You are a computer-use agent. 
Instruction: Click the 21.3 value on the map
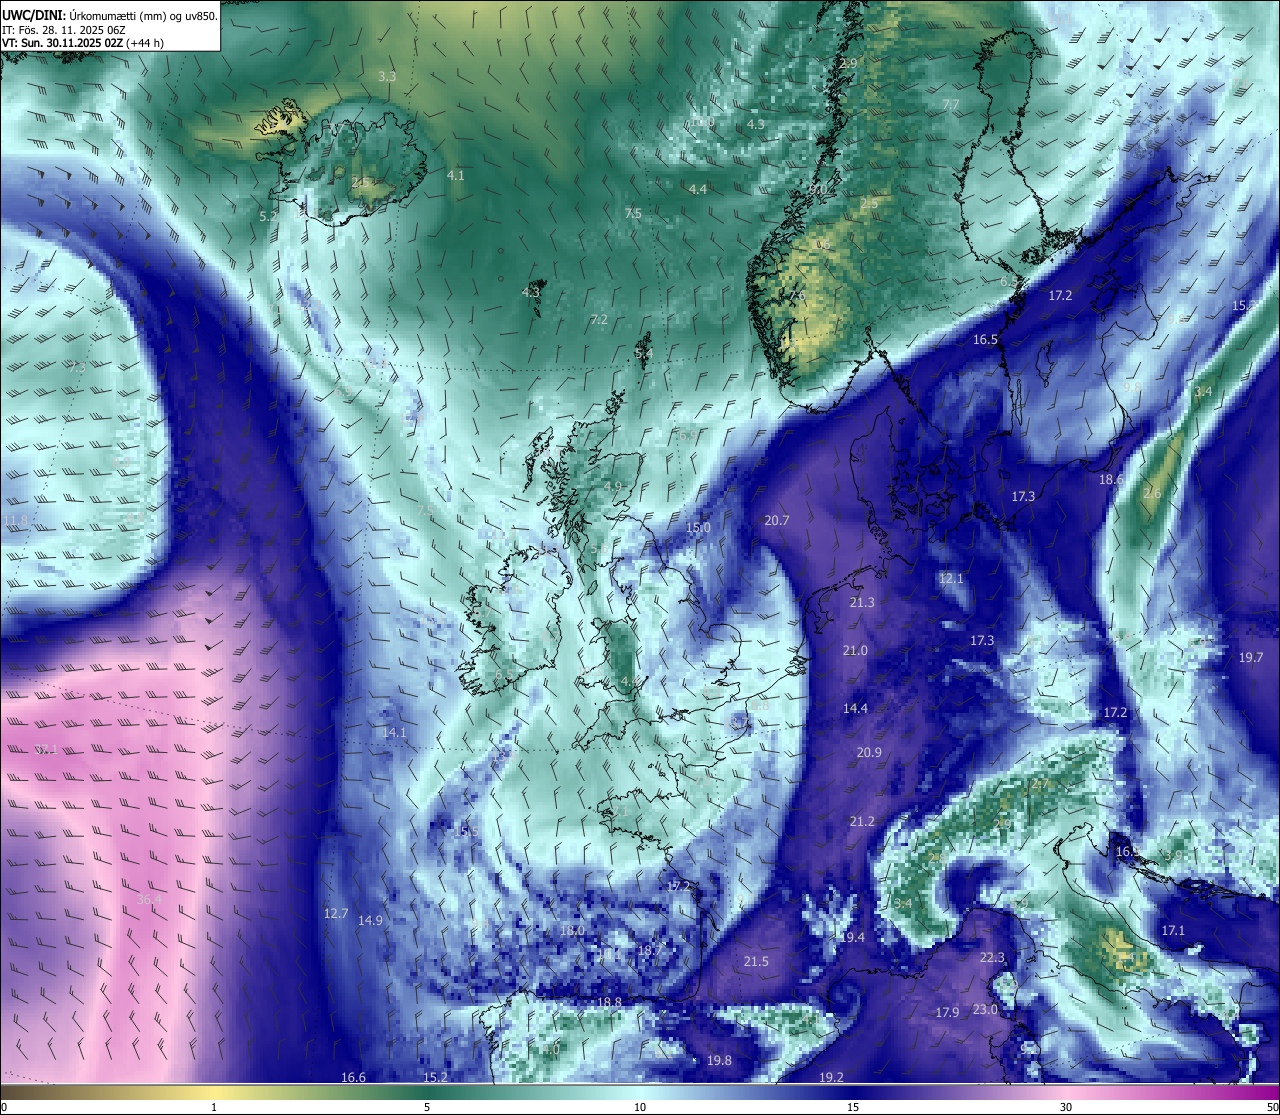point(861,603)
